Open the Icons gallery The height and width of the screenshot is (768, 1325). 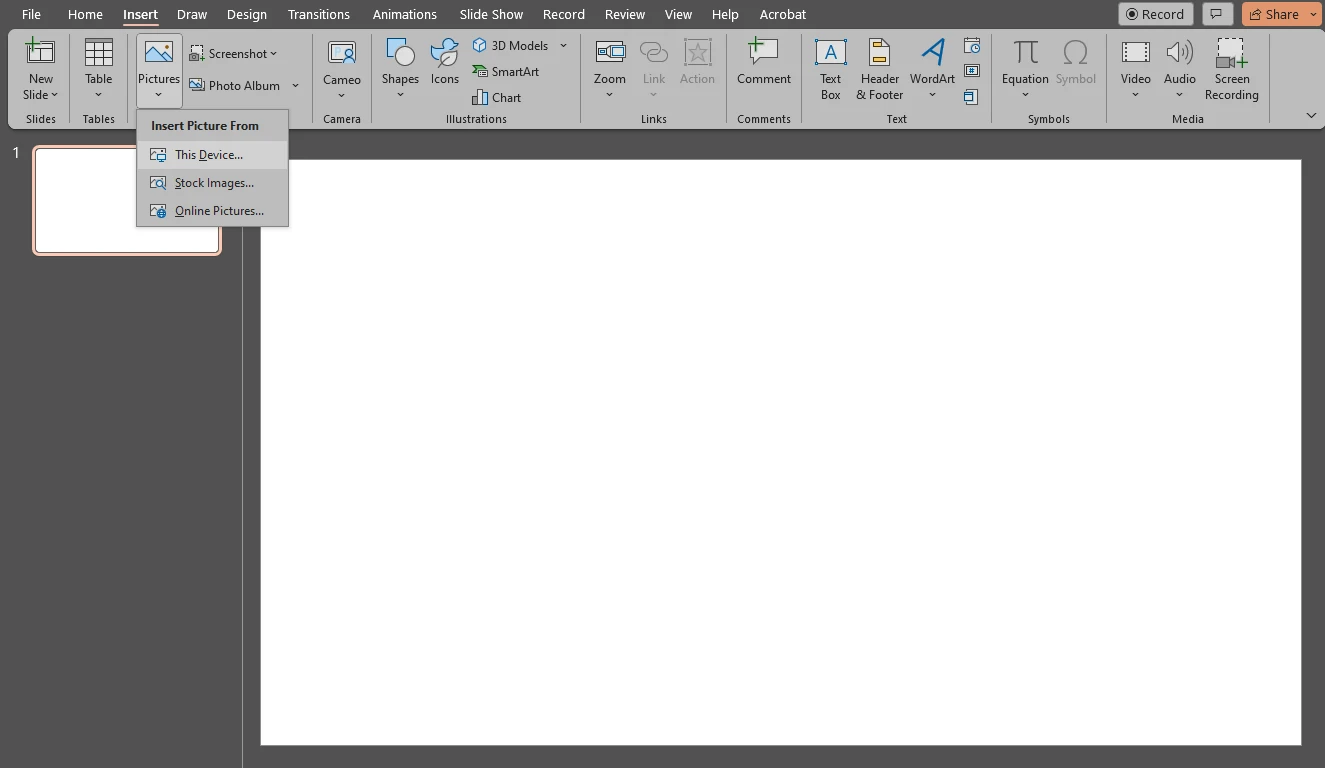[444, 68]
